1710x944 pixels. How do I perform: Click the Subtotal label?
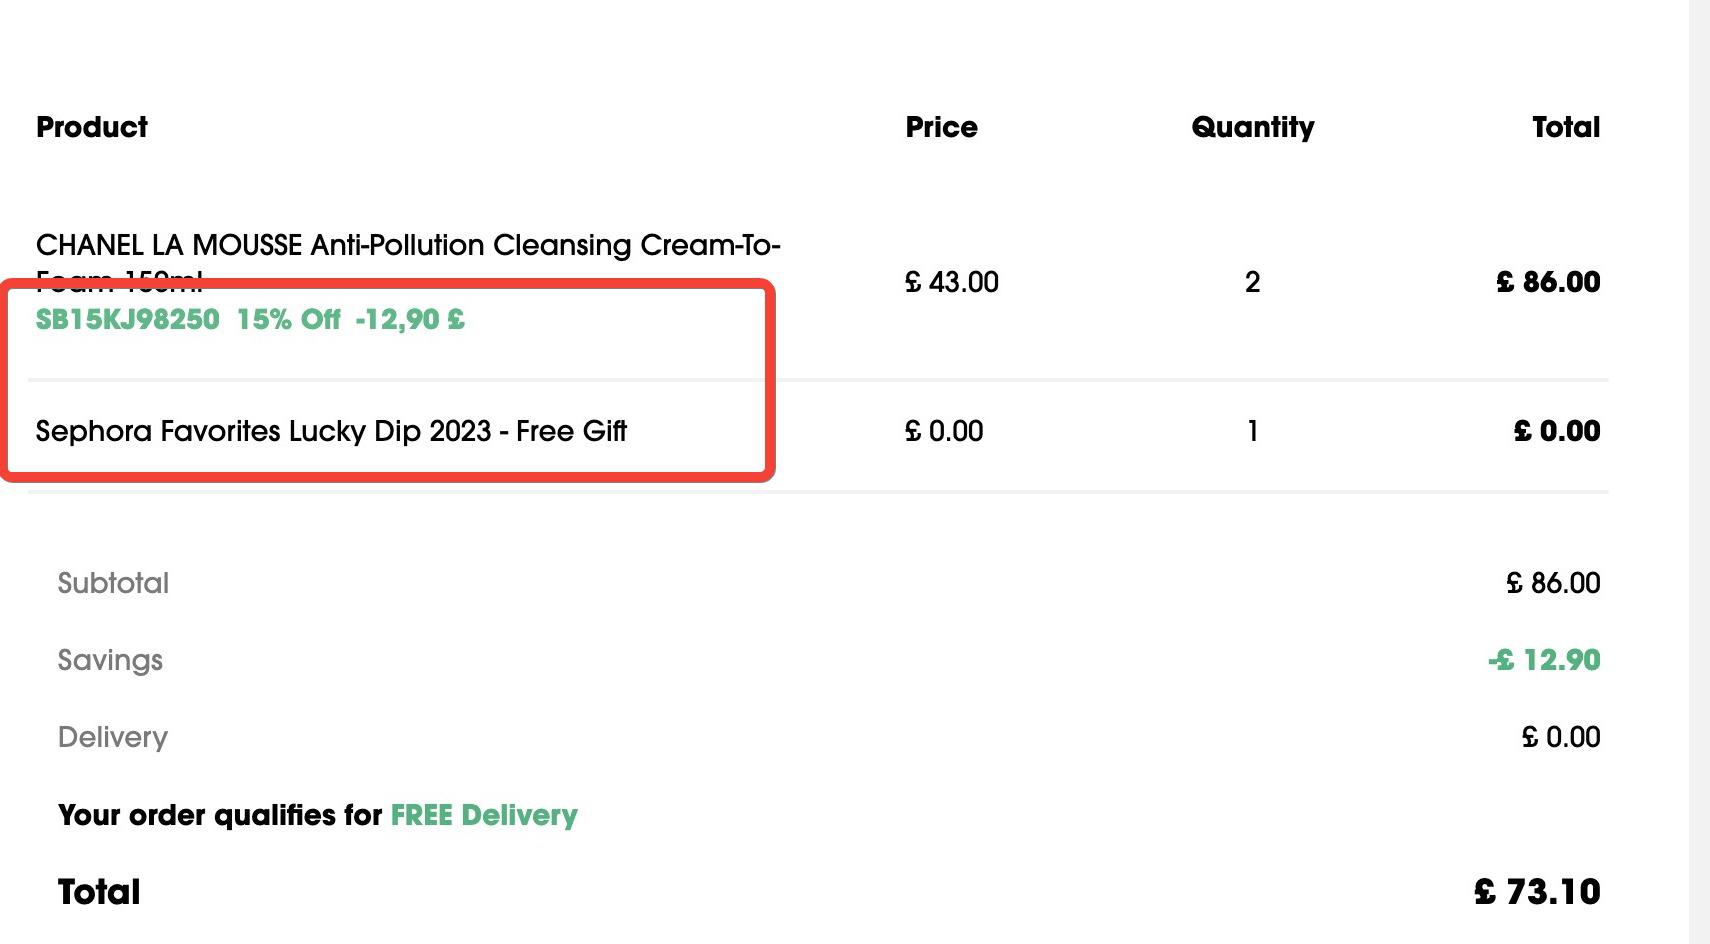point(113,583)
